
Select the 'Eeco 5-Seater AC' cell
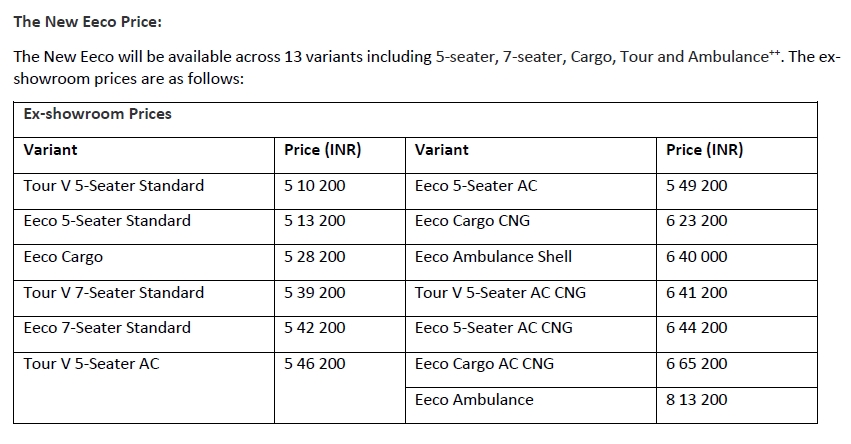pyautogui.click(x=476, y=186)
